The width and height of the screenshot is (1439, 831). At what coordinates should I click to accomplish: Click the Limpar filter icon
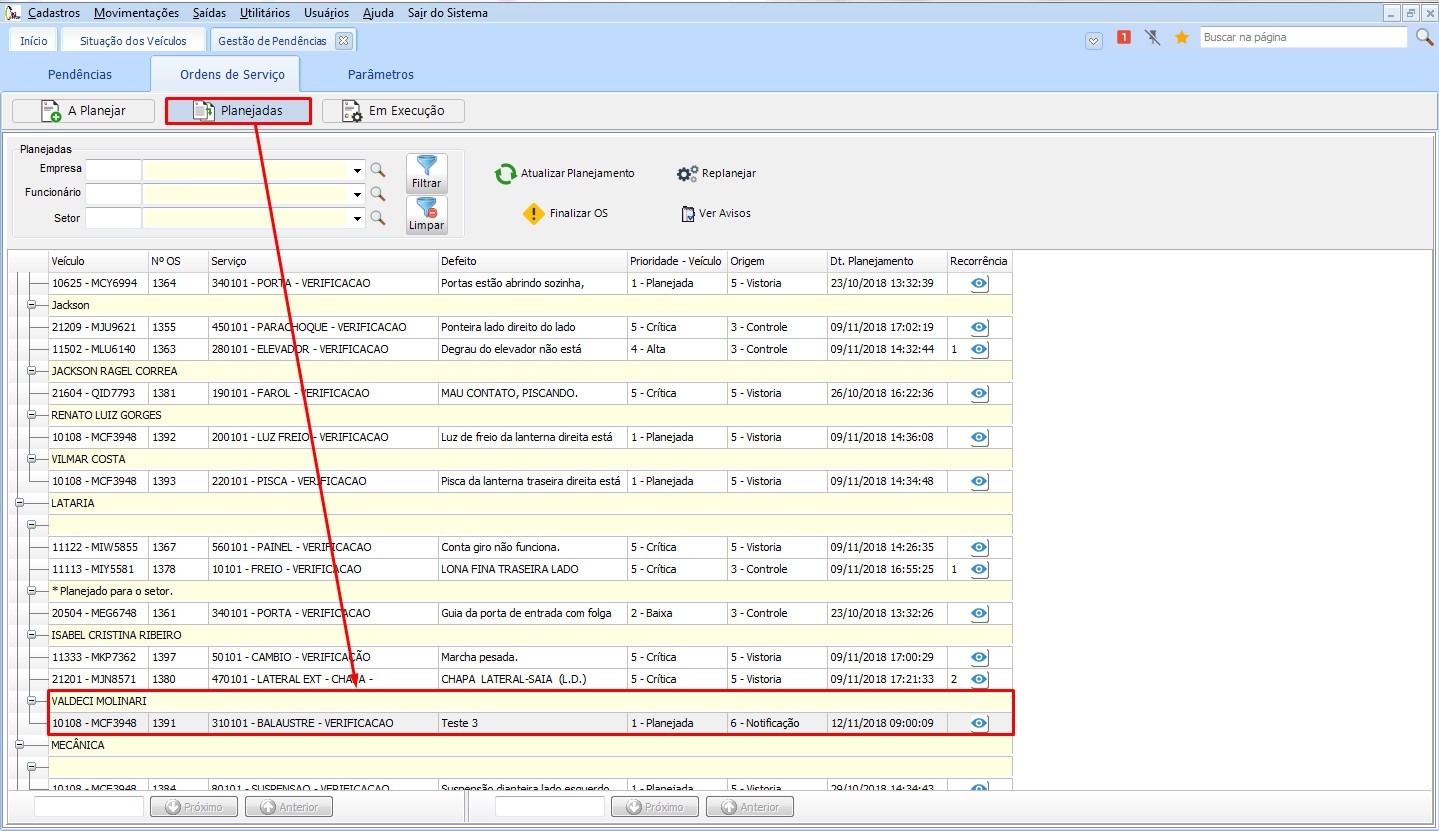pyautogui.click(x=427, y=214)
